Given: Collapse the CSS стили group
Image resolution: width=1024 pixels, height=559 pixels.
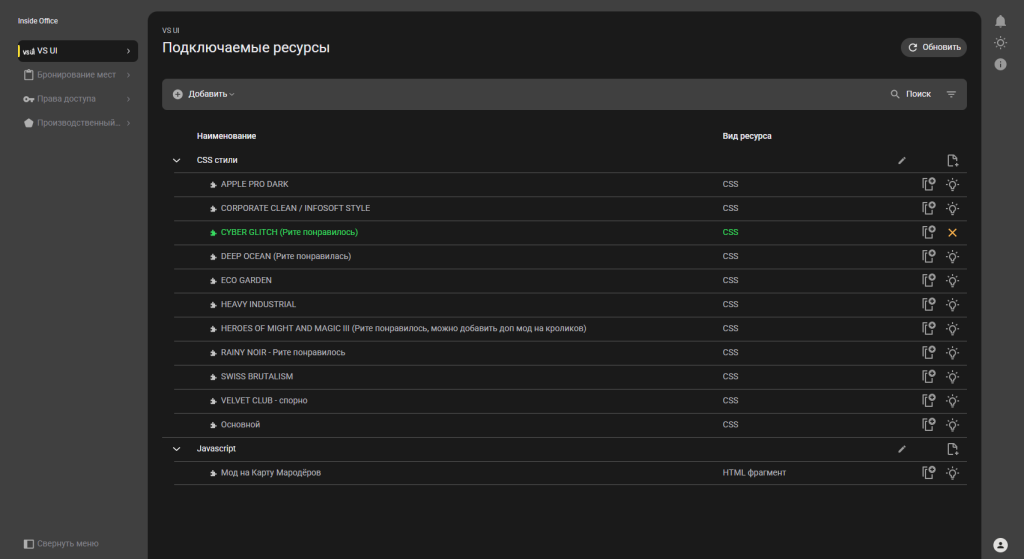Looking at the screenshot, I should click(x=177, y=160).
